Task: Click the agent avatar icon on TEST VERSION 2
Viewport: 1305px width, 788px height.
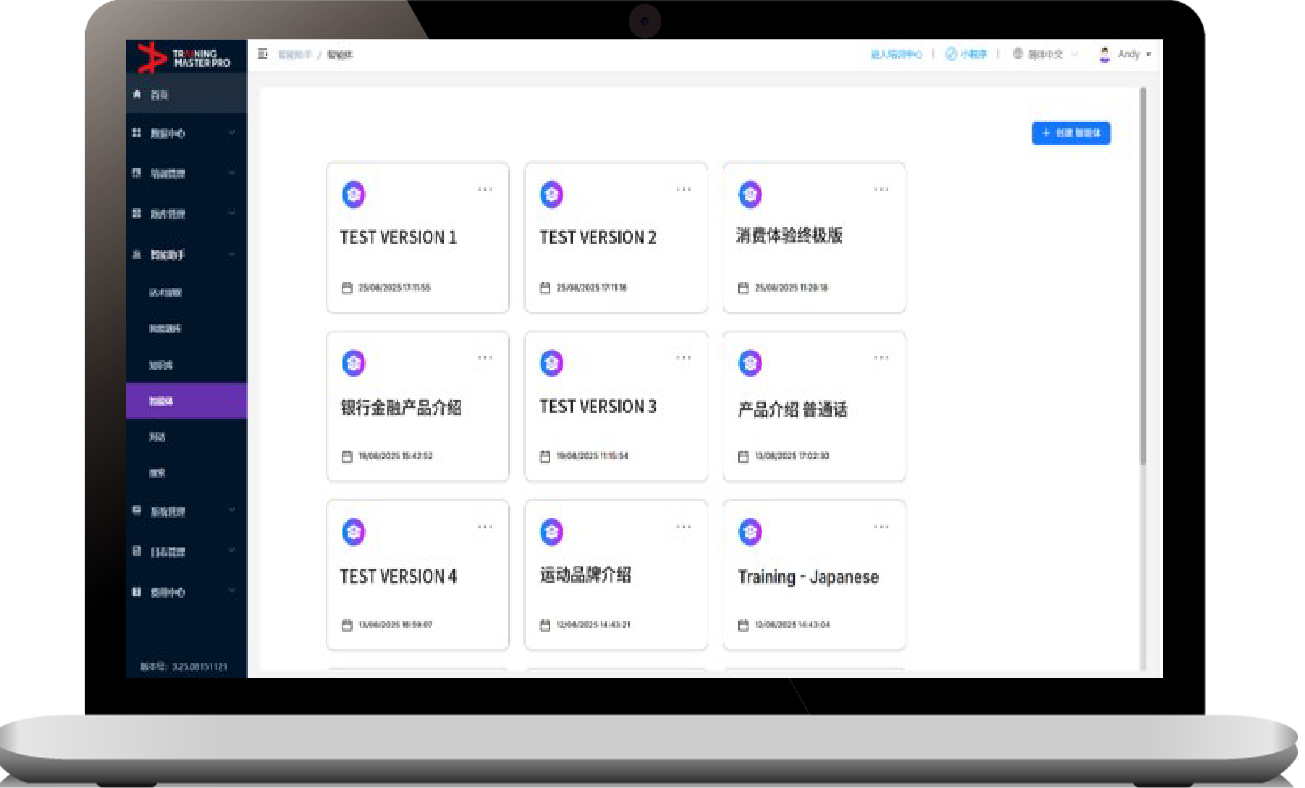Action: [x=551, y=195]
